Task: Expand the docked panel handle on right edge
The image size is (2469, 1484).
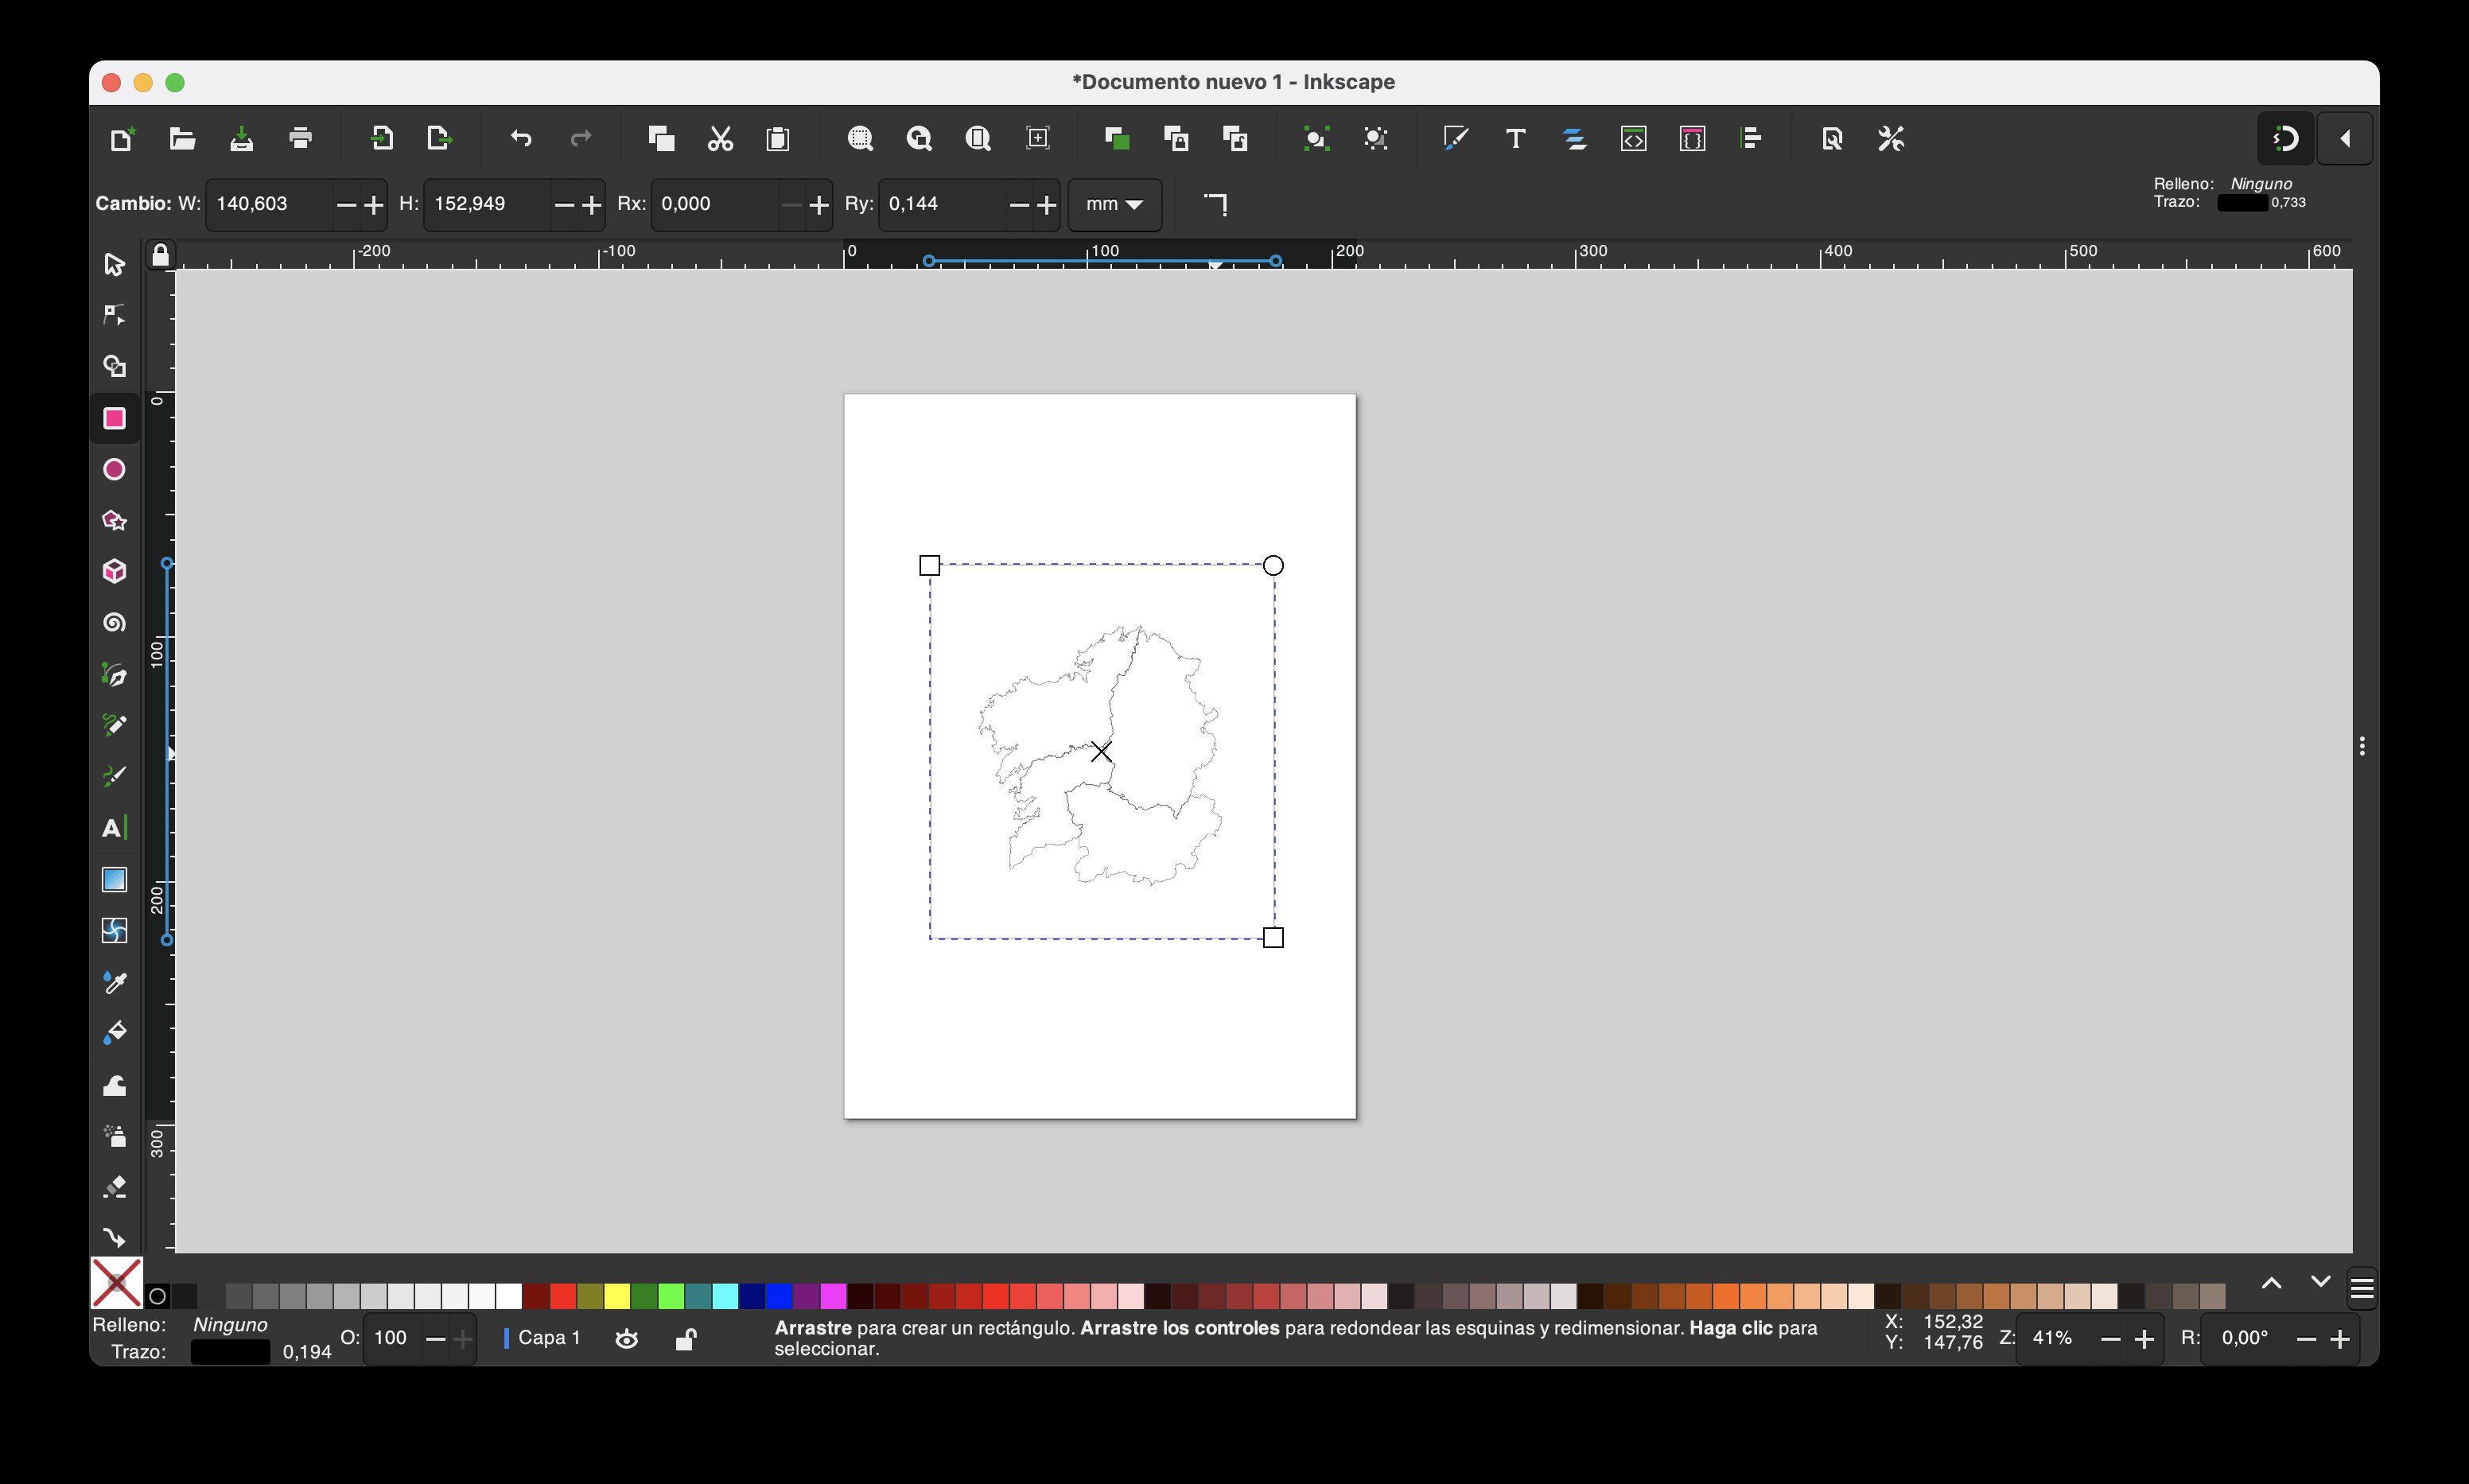Action: tap(2362, 746)
